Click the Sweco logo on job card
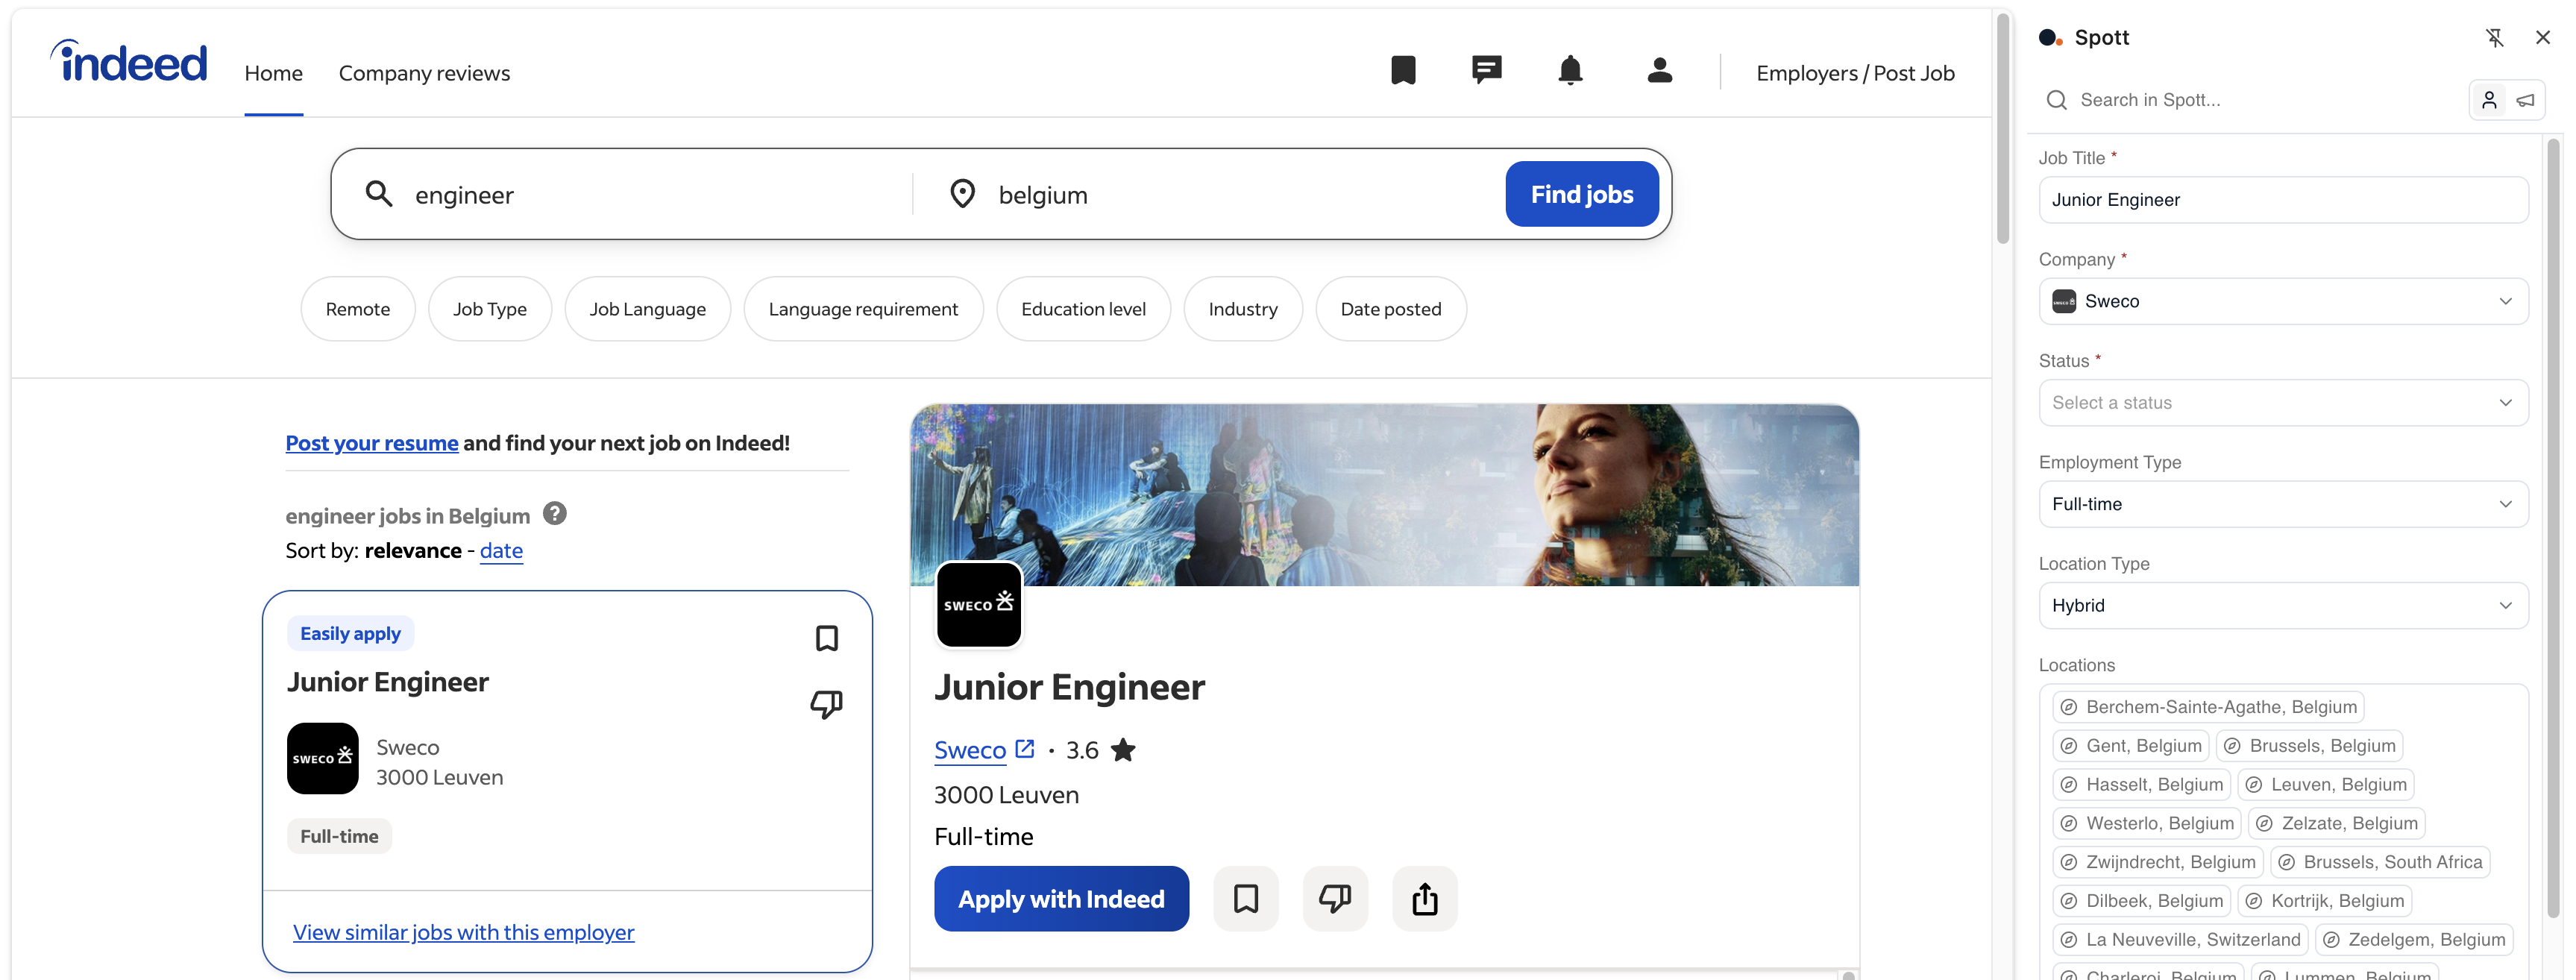Image resolution: width=2576 pixels, height=980 pixels. point(322,759)
